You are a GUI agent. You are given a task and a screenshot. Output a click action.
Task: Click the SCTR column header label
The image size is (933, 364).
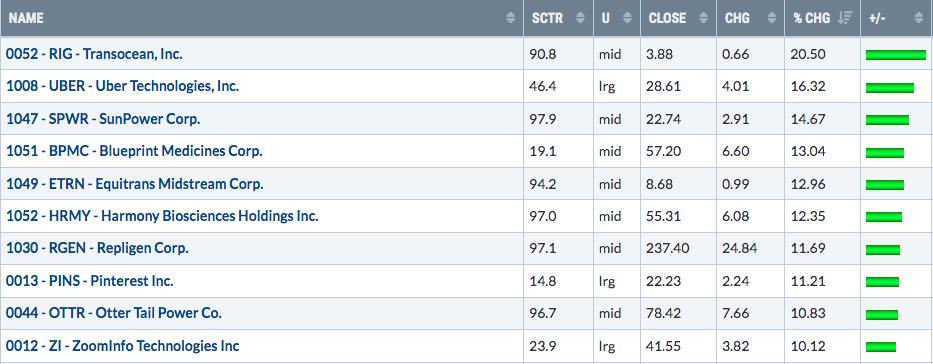click(547, 18)
